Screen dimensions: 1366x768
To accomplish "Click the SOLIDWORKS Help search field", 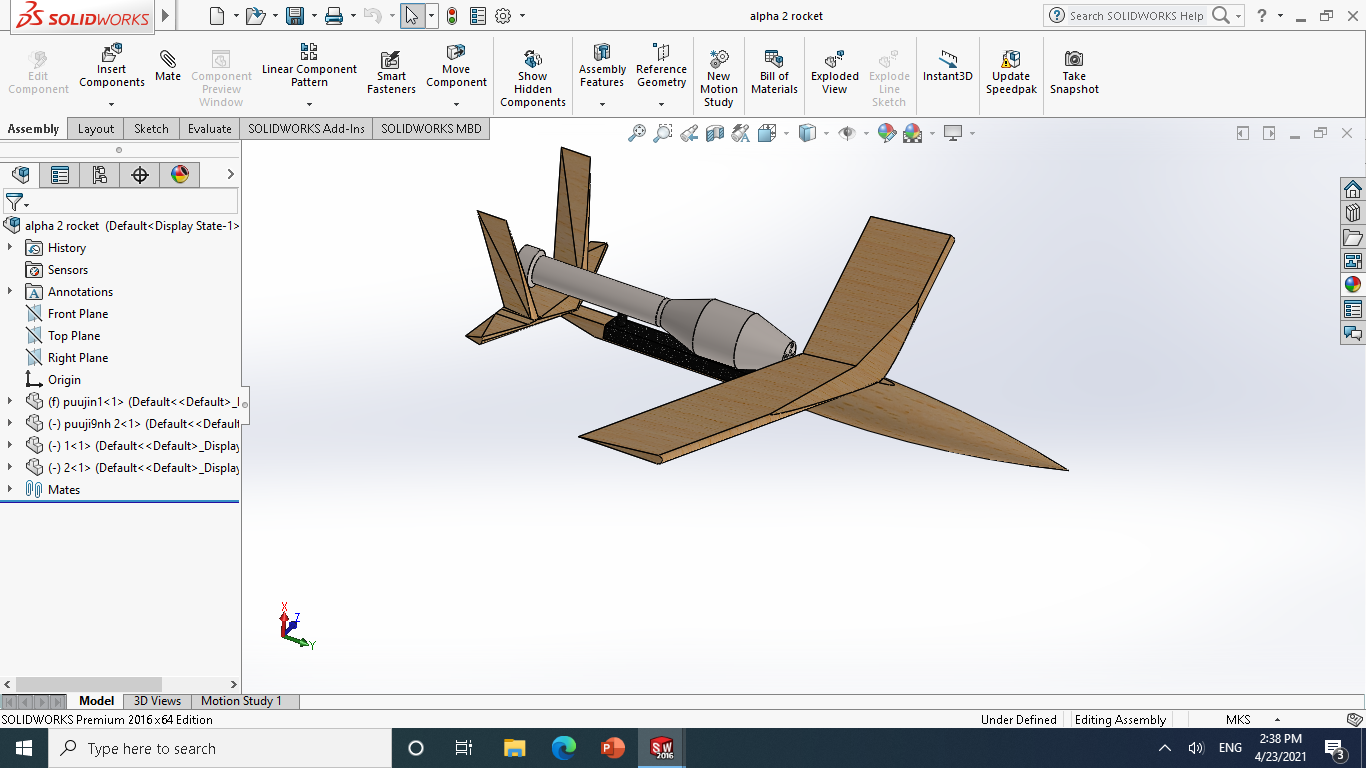I will 1136,16.
